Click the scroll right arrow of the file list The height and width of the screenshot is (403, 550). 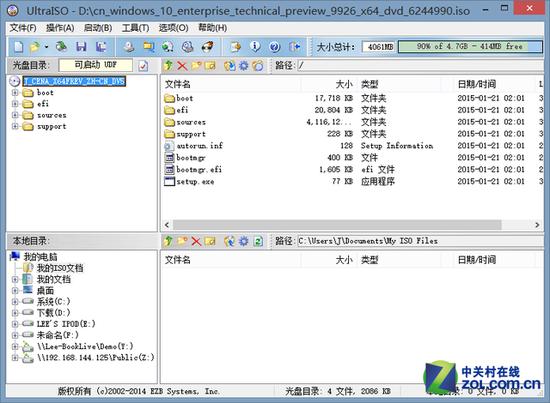537,225
